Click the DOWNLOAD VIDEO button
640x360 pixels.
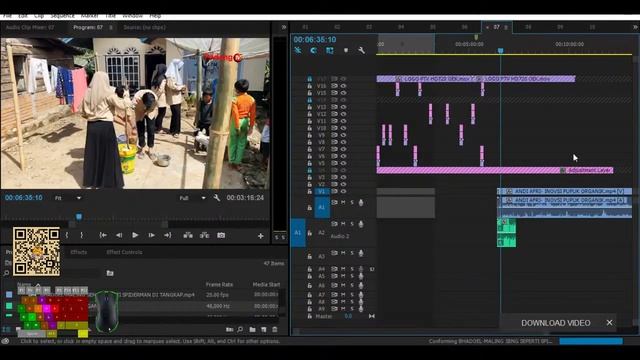(x=556, y=323)
